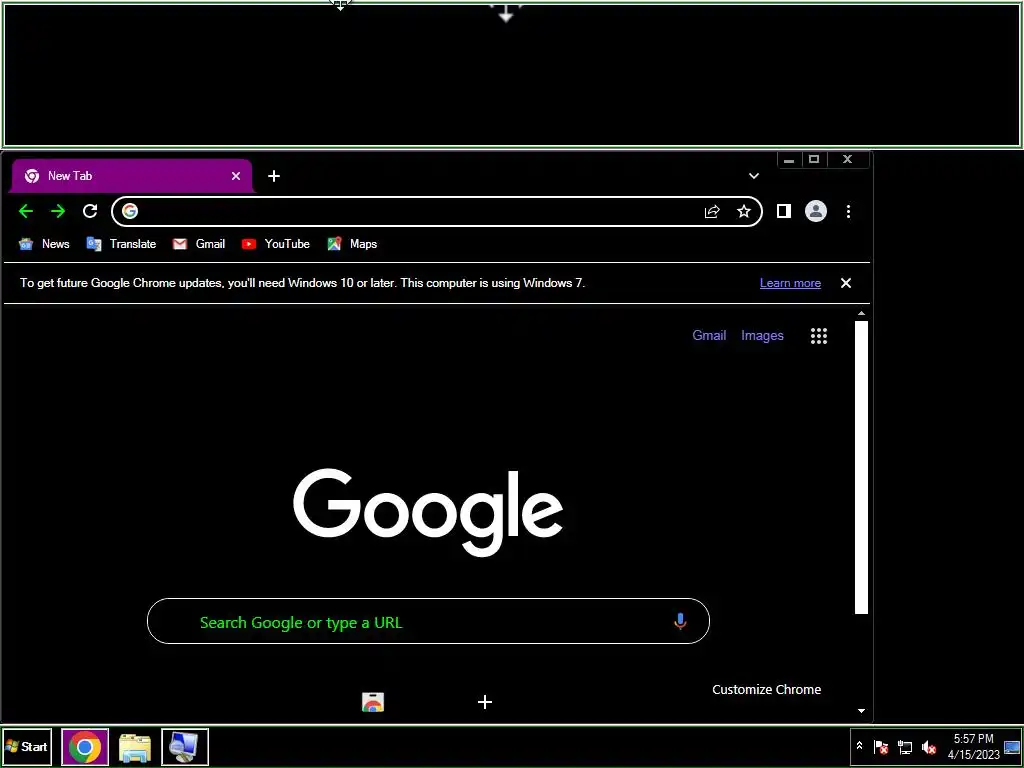
Task: Click the Customize Chrome button
Action: [767, 690]
